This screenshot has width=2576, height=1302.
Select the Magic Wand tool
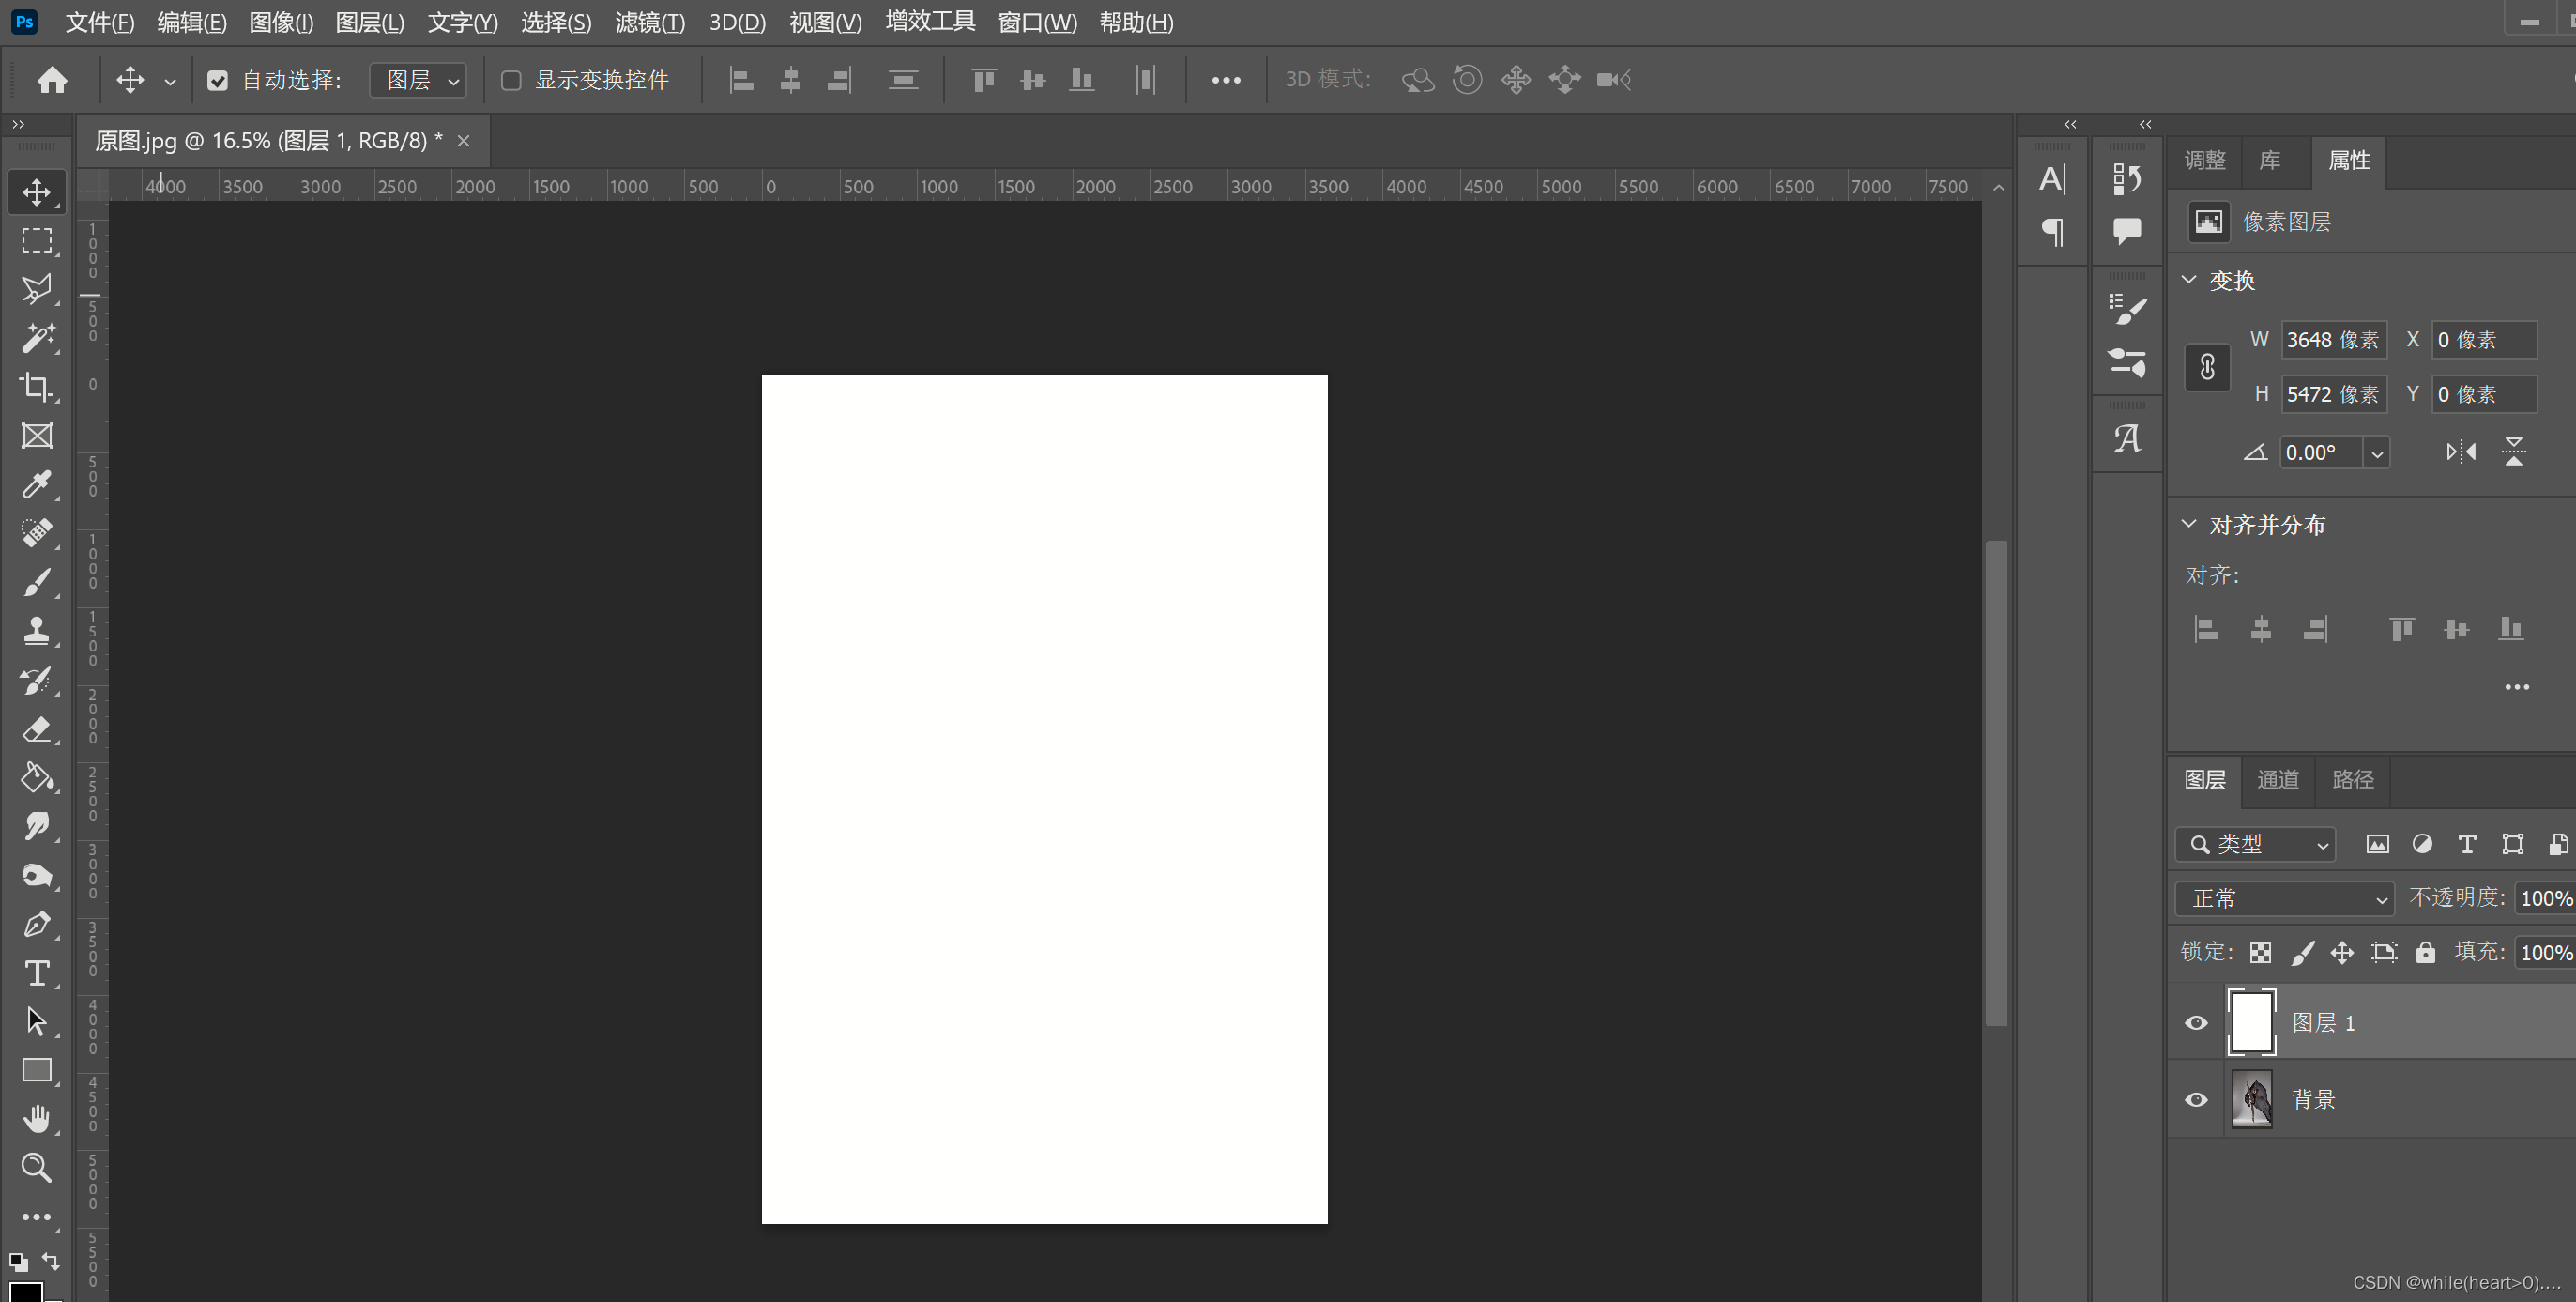pos(37,338)
